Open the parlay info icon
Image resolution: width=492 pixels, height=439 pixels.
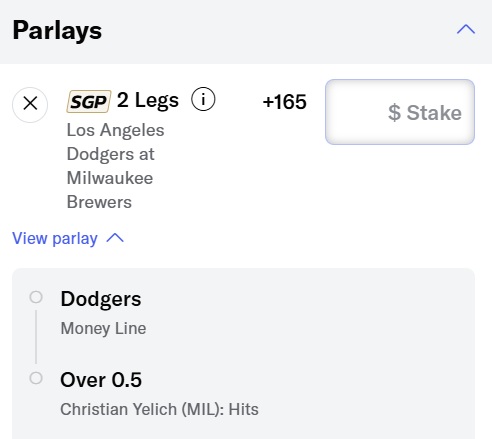click(203, 99)
